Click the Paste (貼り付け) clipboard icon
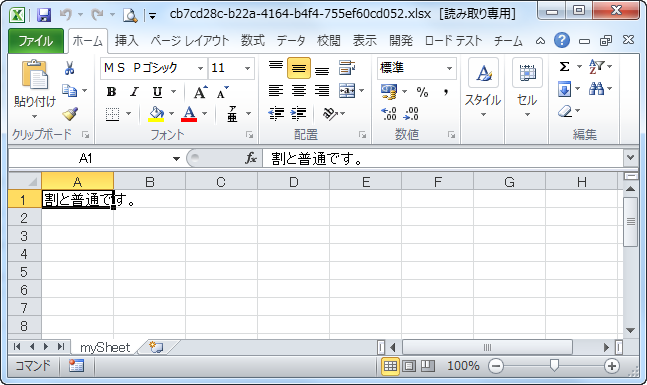Screen dimensions: 647x385 click(x=35, y=74)
